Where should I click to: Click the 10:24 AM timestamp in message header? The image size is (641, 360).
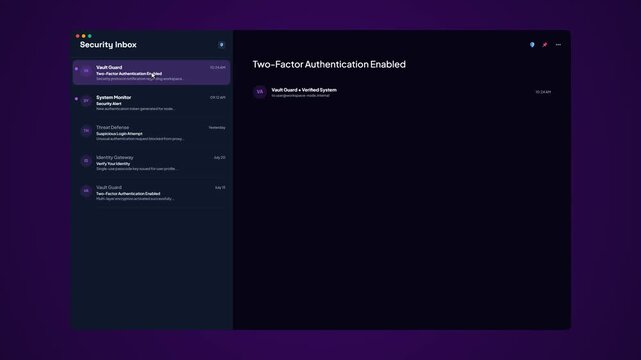543,92
